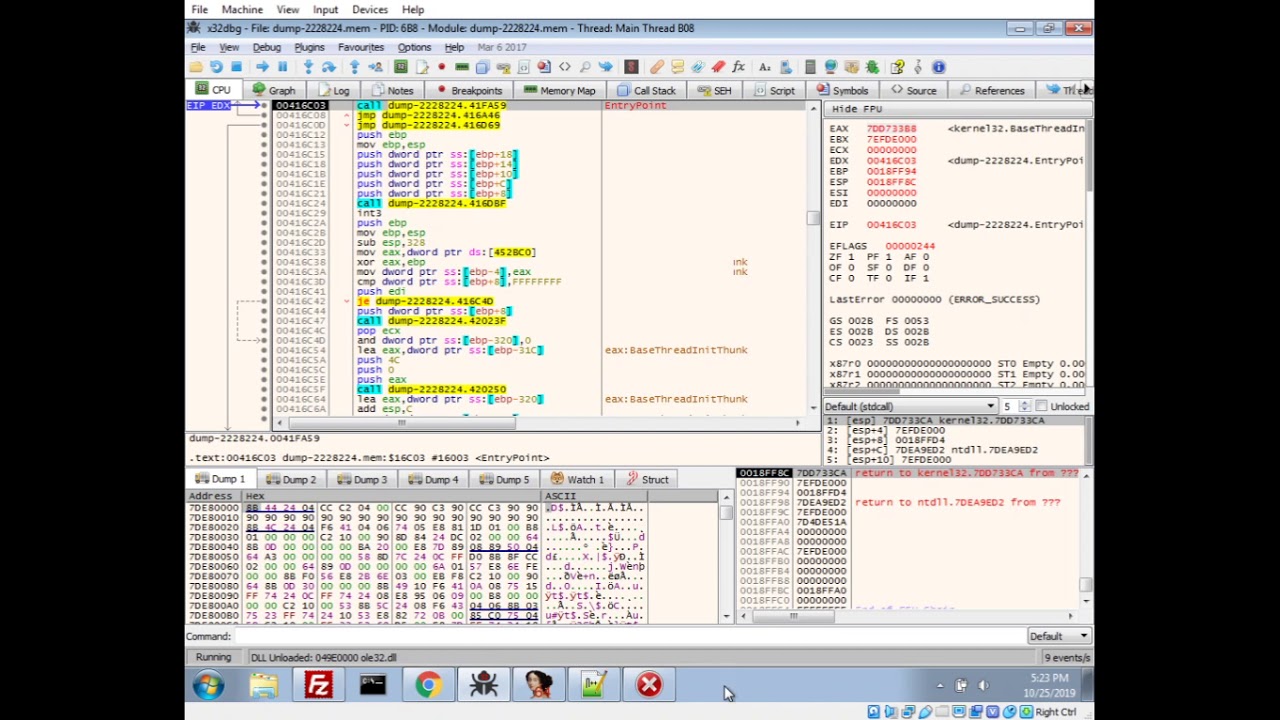Click the Patches bandage toolbar icon
Image resolution: width=1280 pixels, height=720 pixels.
(x=658, y=67)
